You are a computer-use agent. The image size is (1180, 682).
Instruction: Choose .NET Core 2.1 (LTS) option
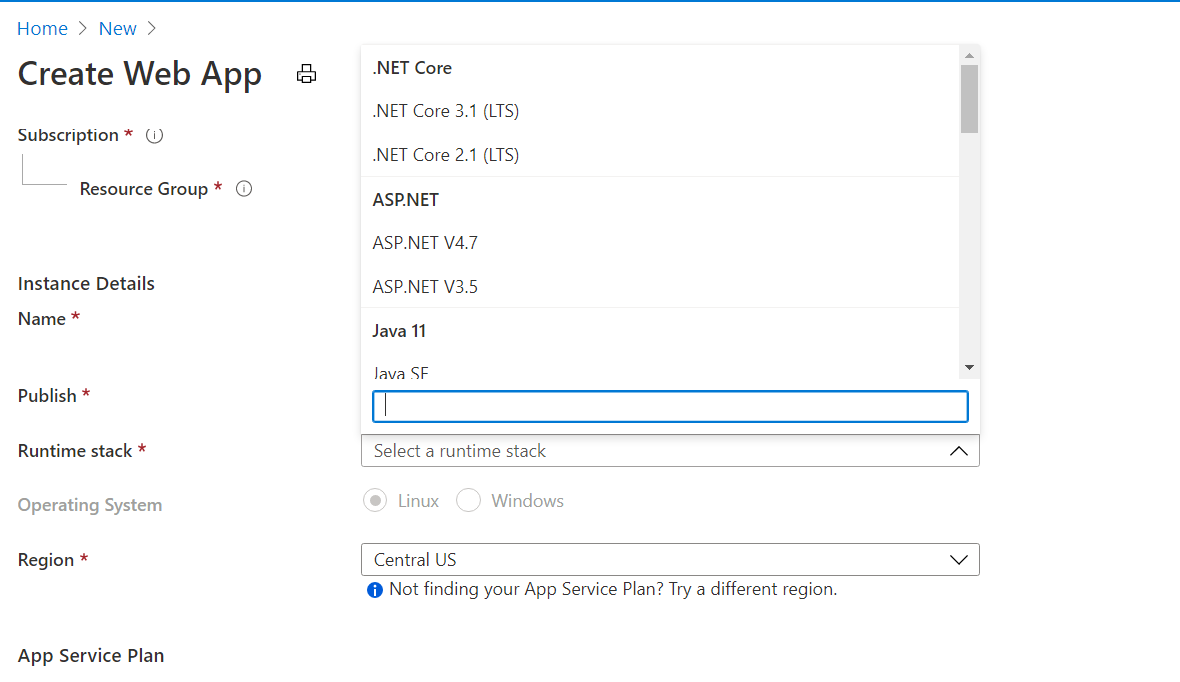(446, 155)
